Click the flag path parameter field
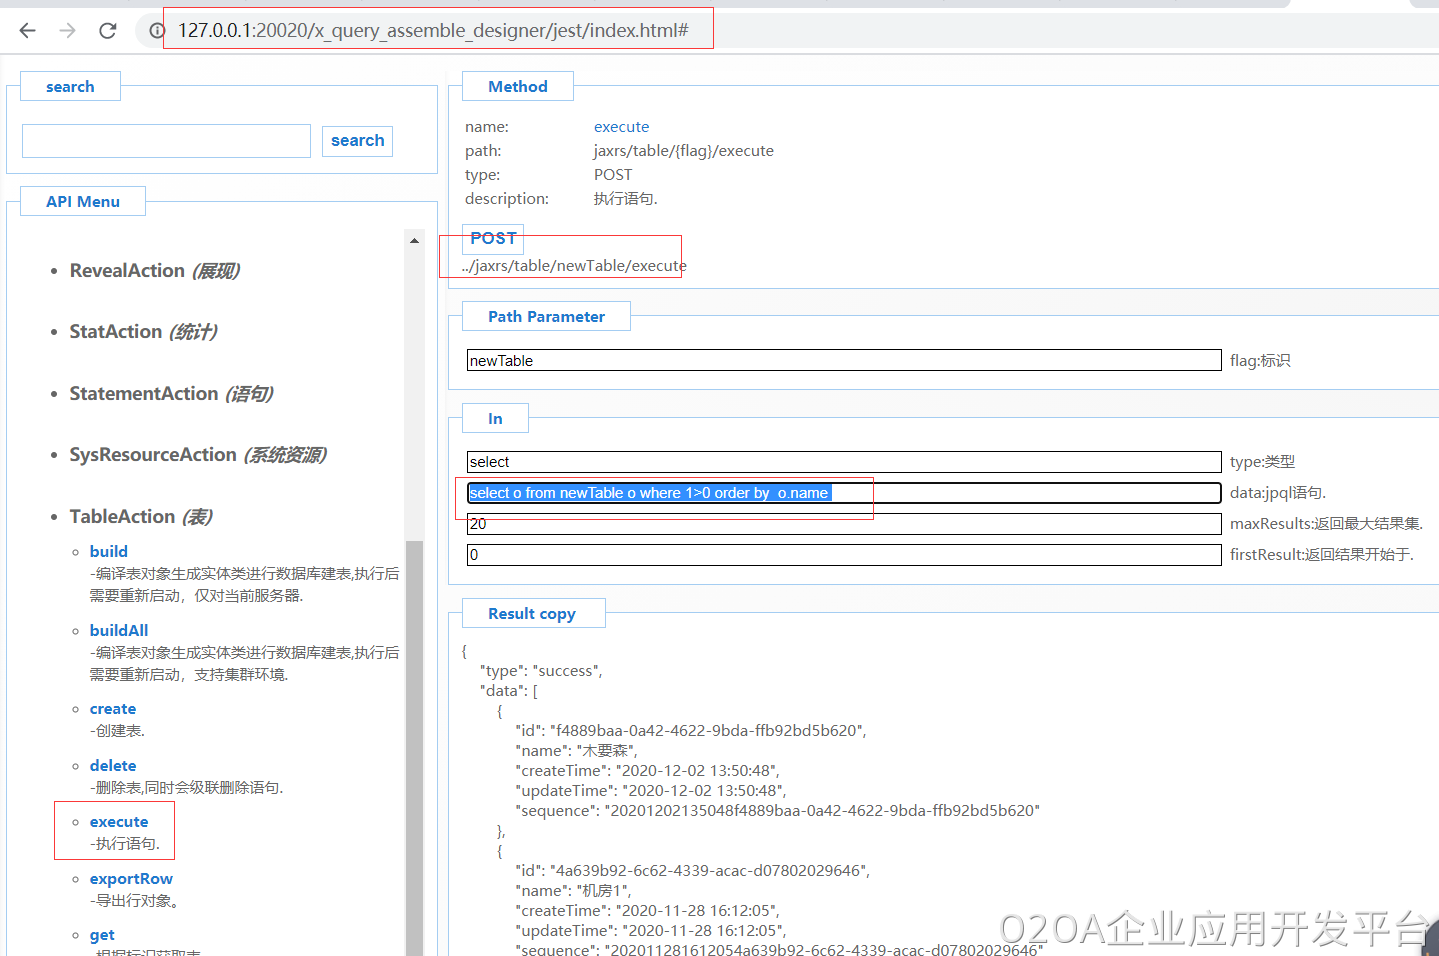Image resolution: width=1439 pixels, height=956 pixels. [843, 361]
